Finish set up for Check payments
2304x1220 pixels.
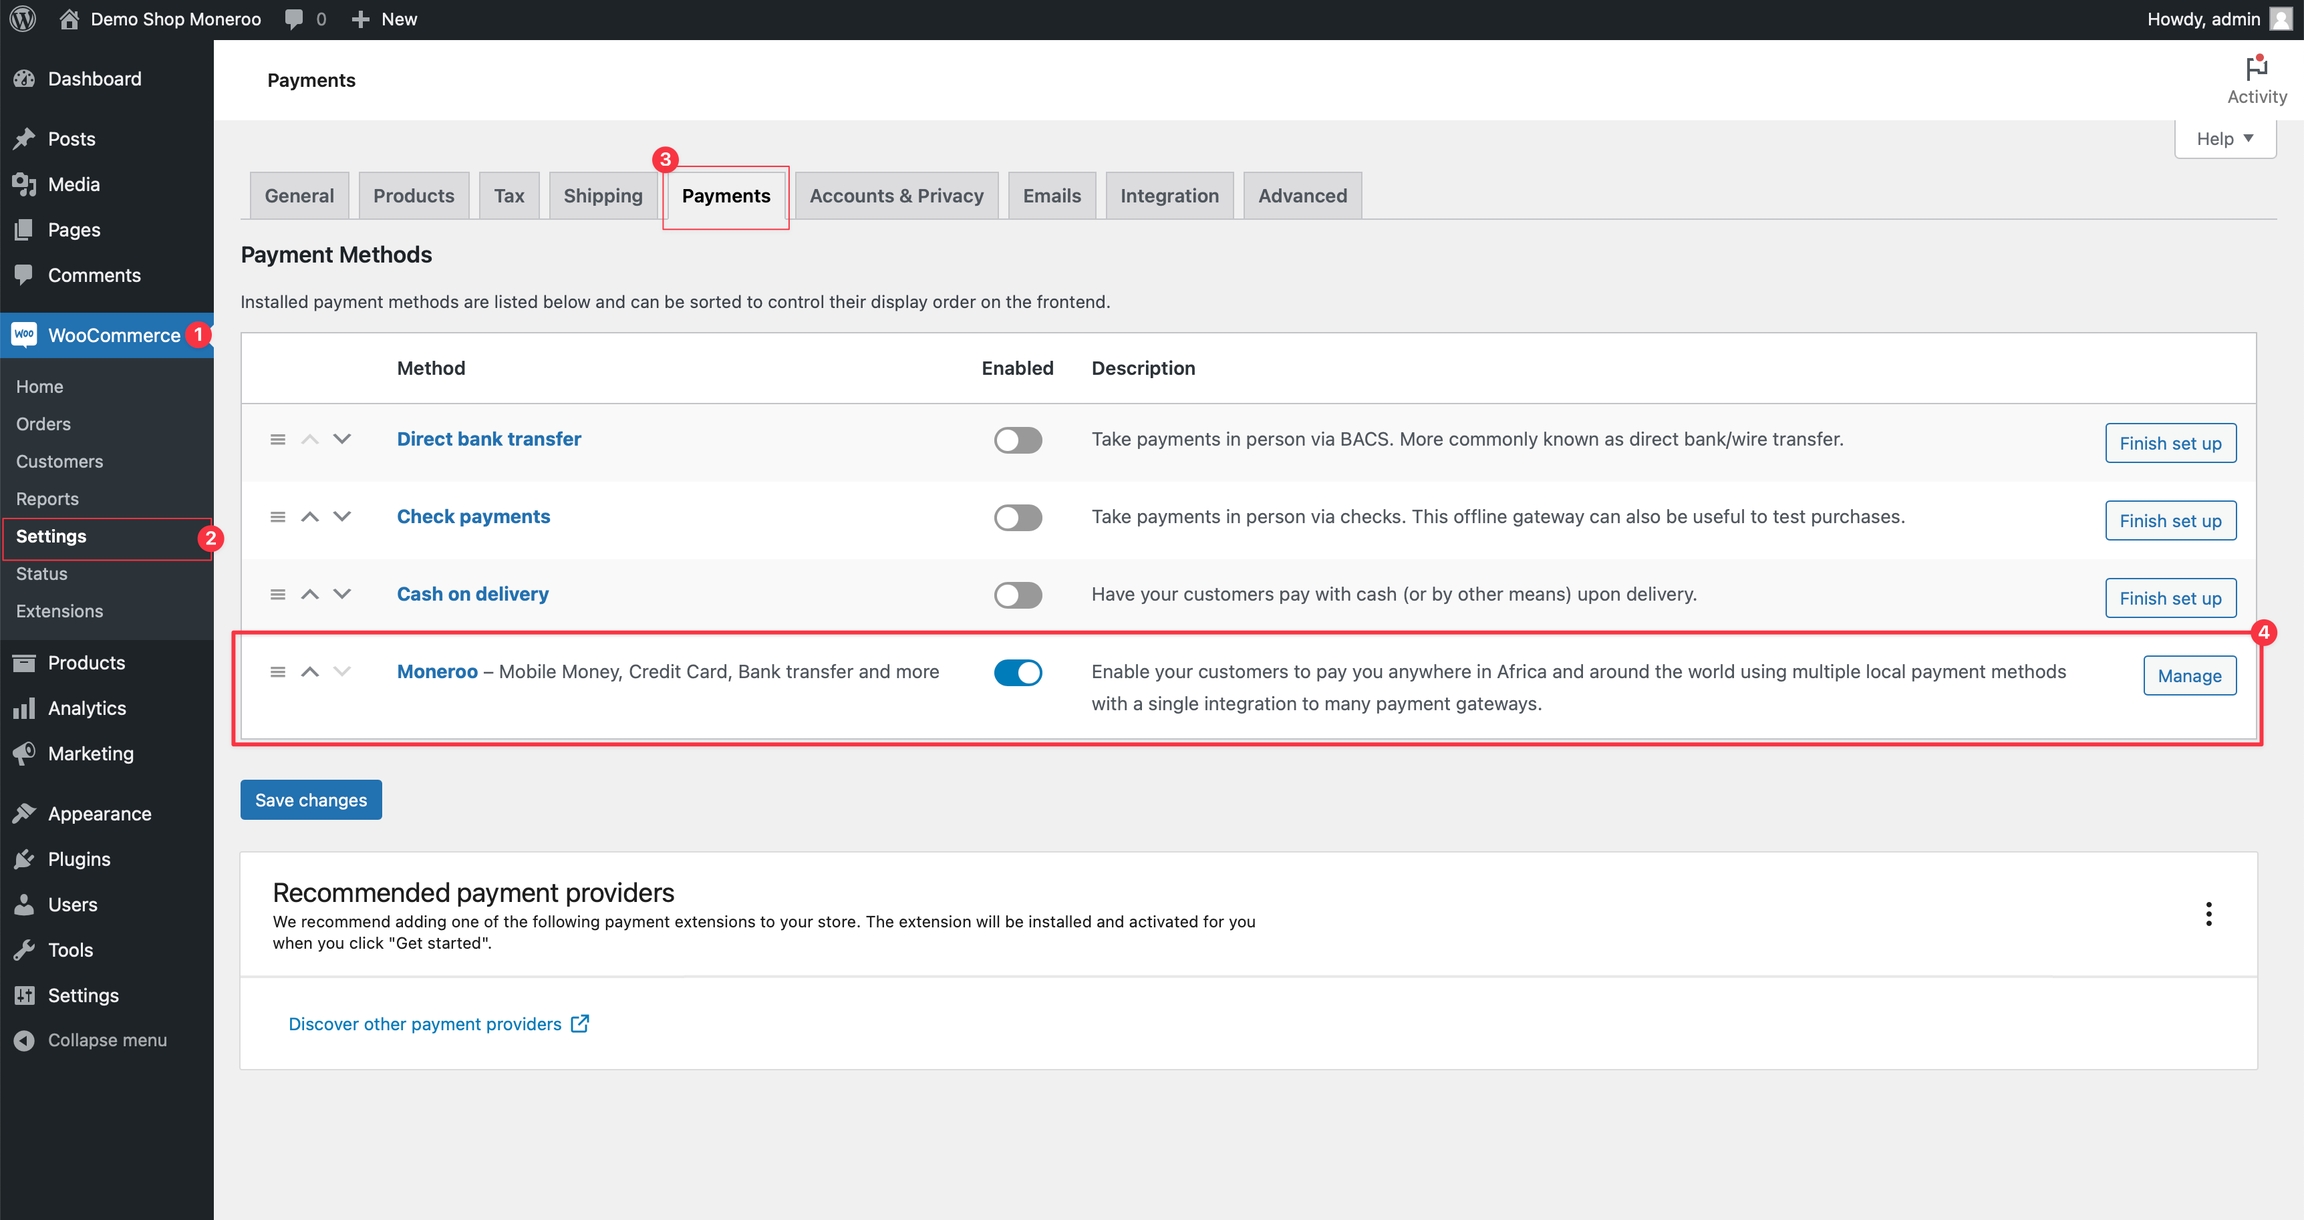[x=2171, y=521]
